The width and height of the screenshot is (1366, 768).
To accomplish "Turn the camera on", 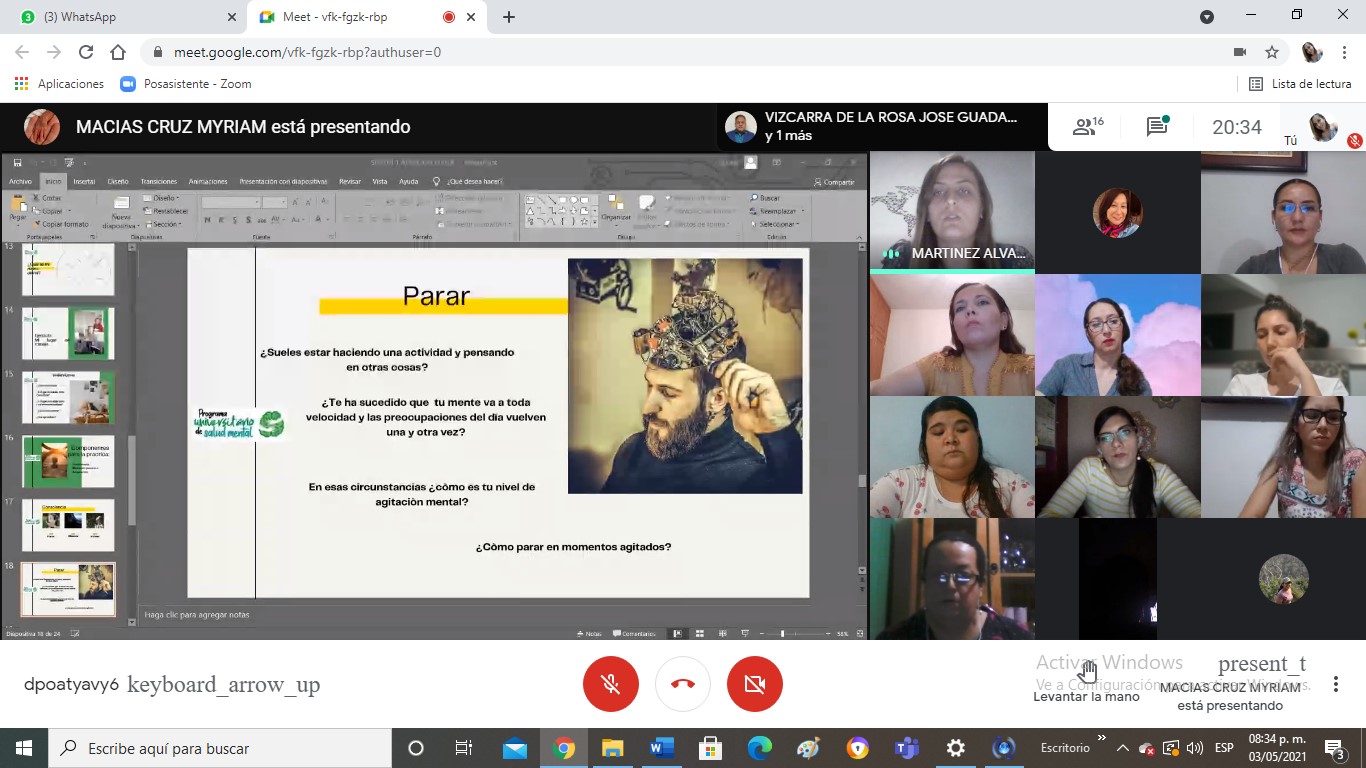I will 755,684.
